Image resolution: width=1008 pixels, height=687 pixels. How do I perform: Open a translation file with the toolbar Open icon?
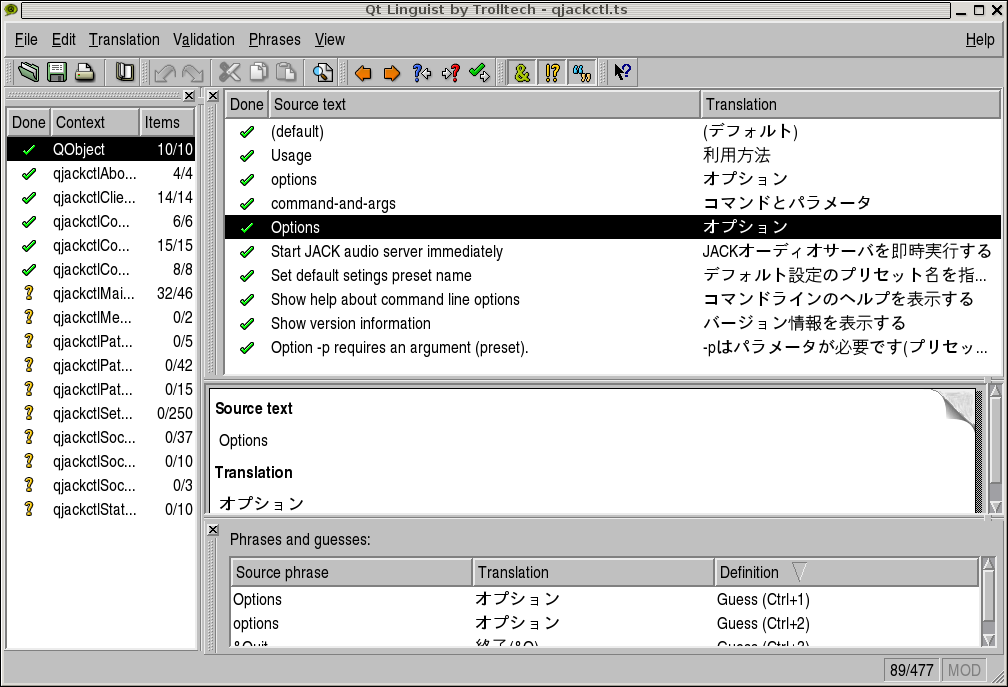tap(28, 72)
